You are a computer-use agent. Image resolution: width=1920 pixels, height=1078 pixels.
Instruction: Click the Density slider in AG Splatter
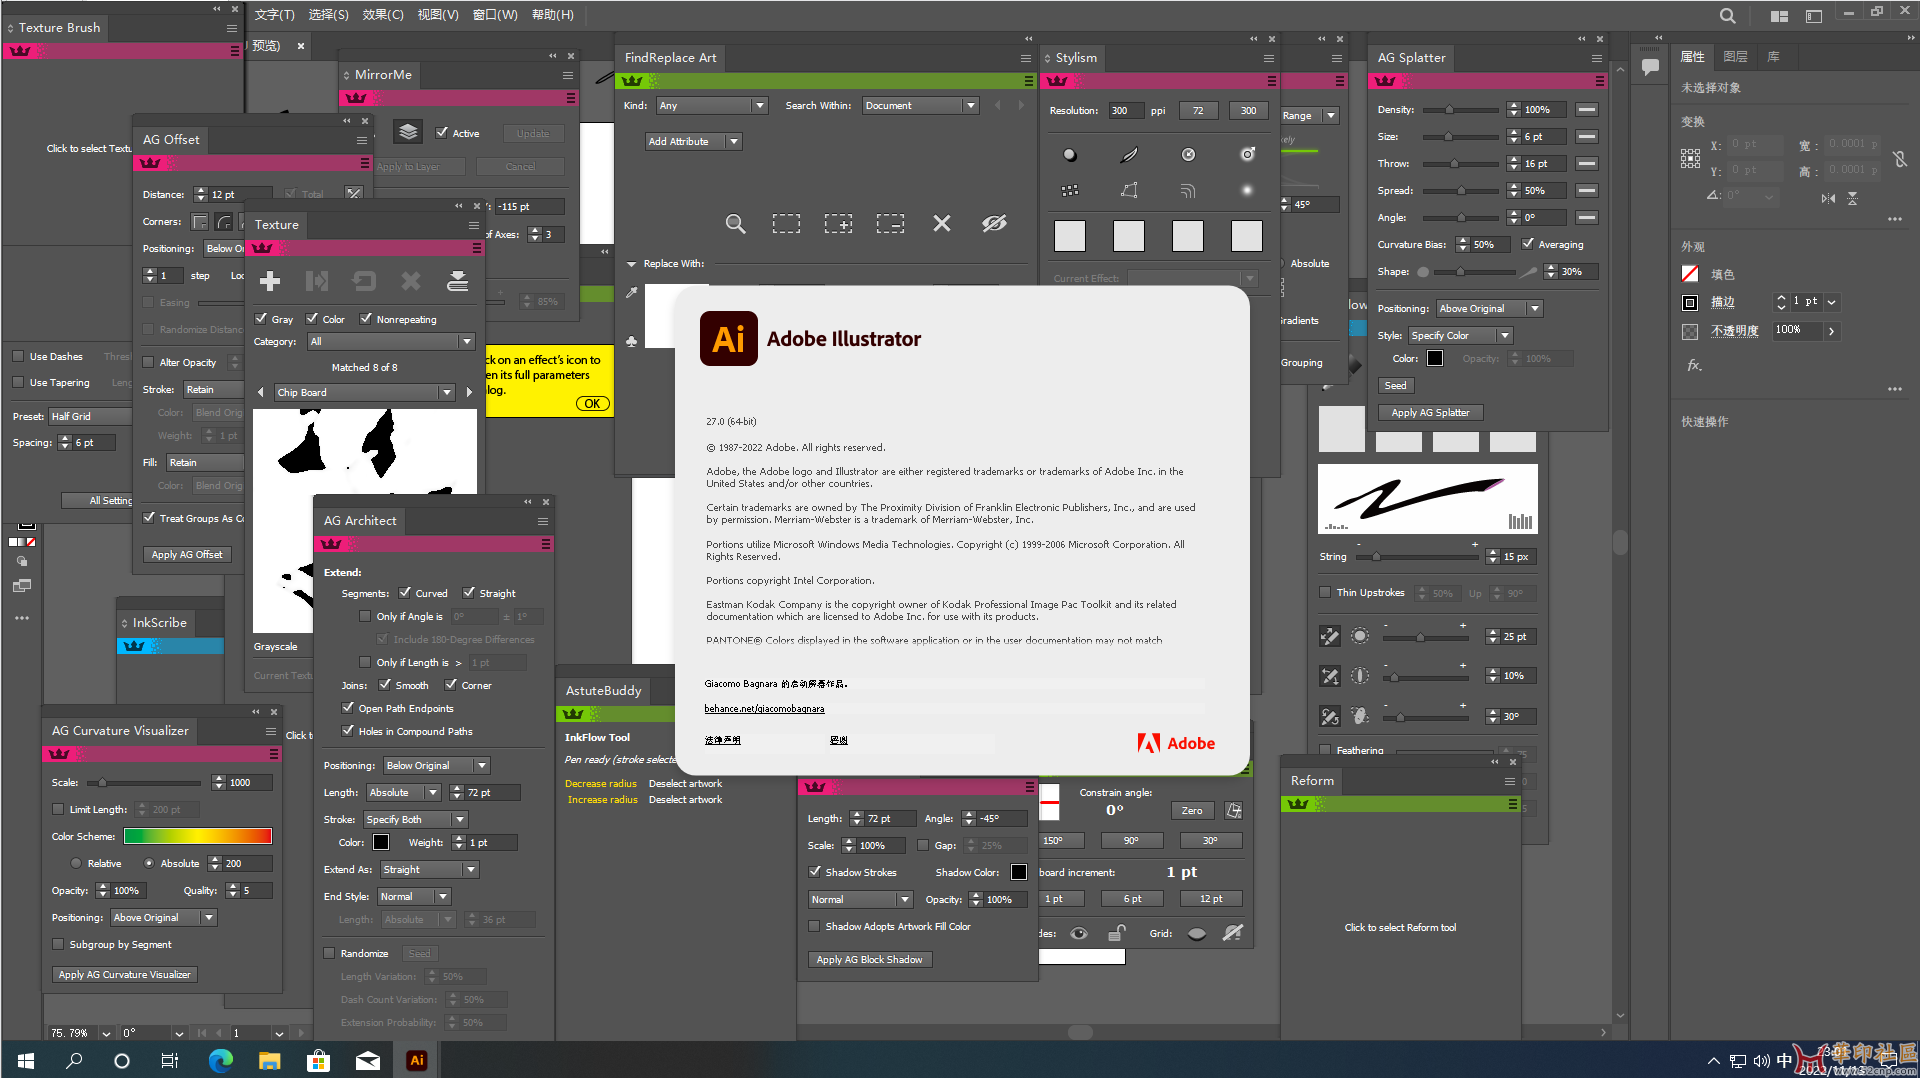(x=1459, y=110)
